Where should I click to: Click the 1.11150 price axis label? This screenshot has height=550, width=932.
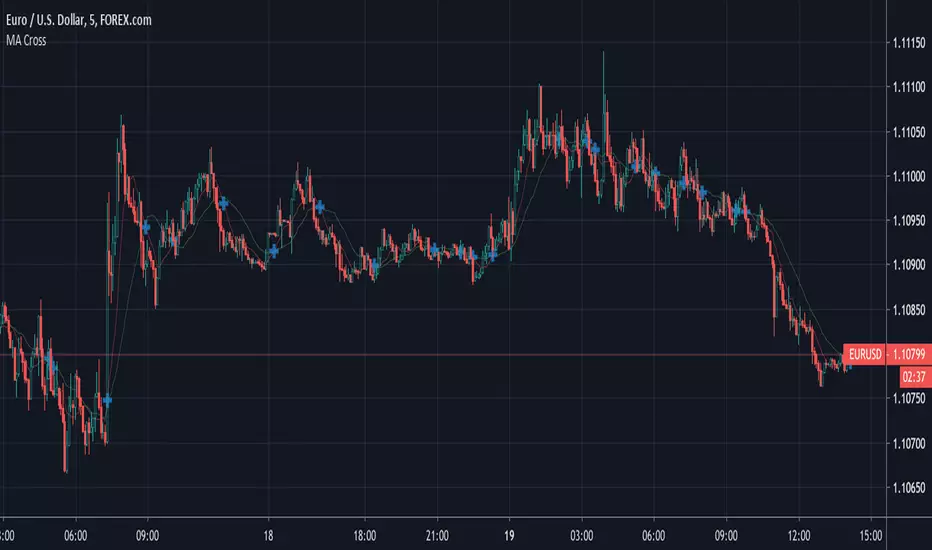click(x=909, y=43)
